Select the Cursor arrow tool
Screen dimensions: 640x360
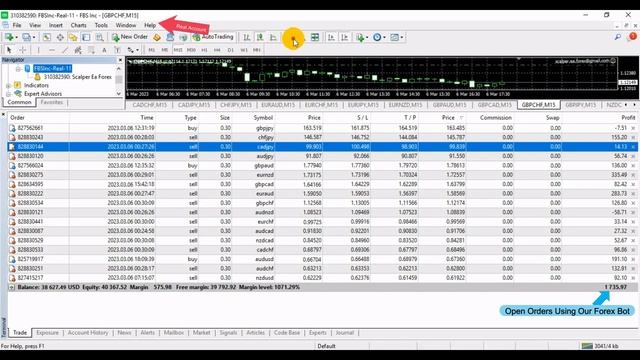tap(9, 50)
